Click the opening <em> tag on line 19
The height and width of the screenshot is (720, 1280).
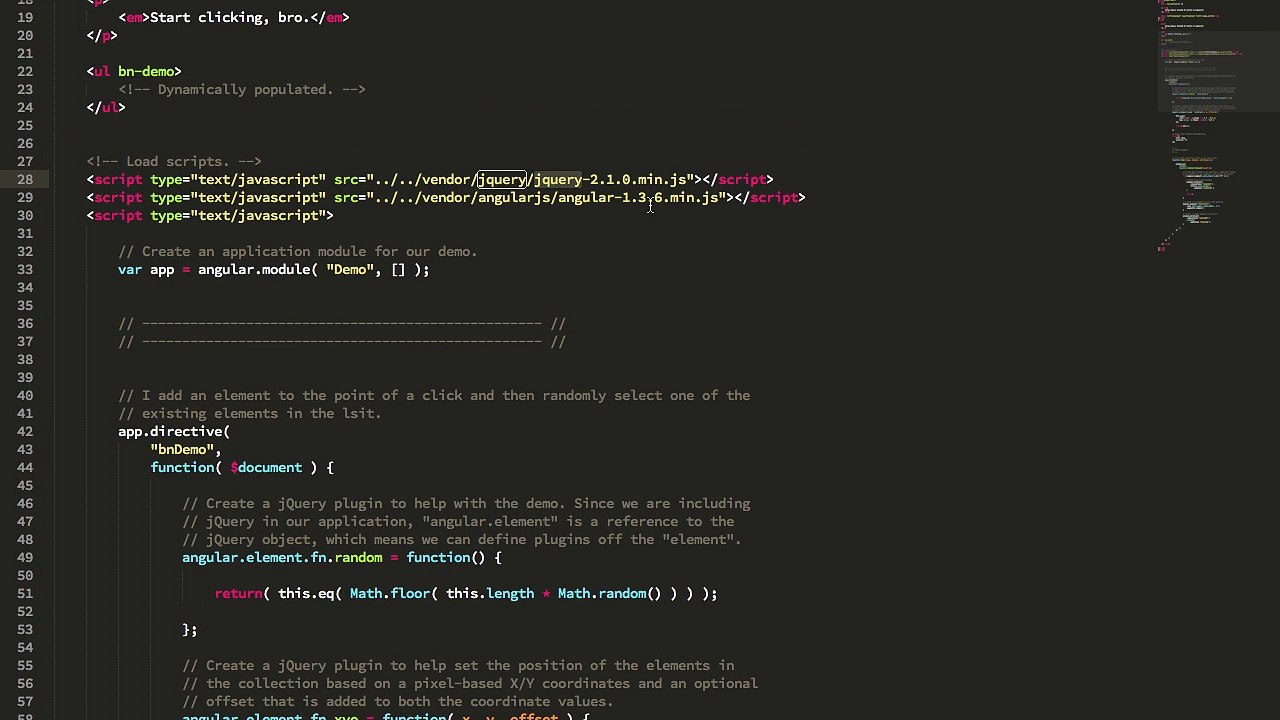(134, 18)
